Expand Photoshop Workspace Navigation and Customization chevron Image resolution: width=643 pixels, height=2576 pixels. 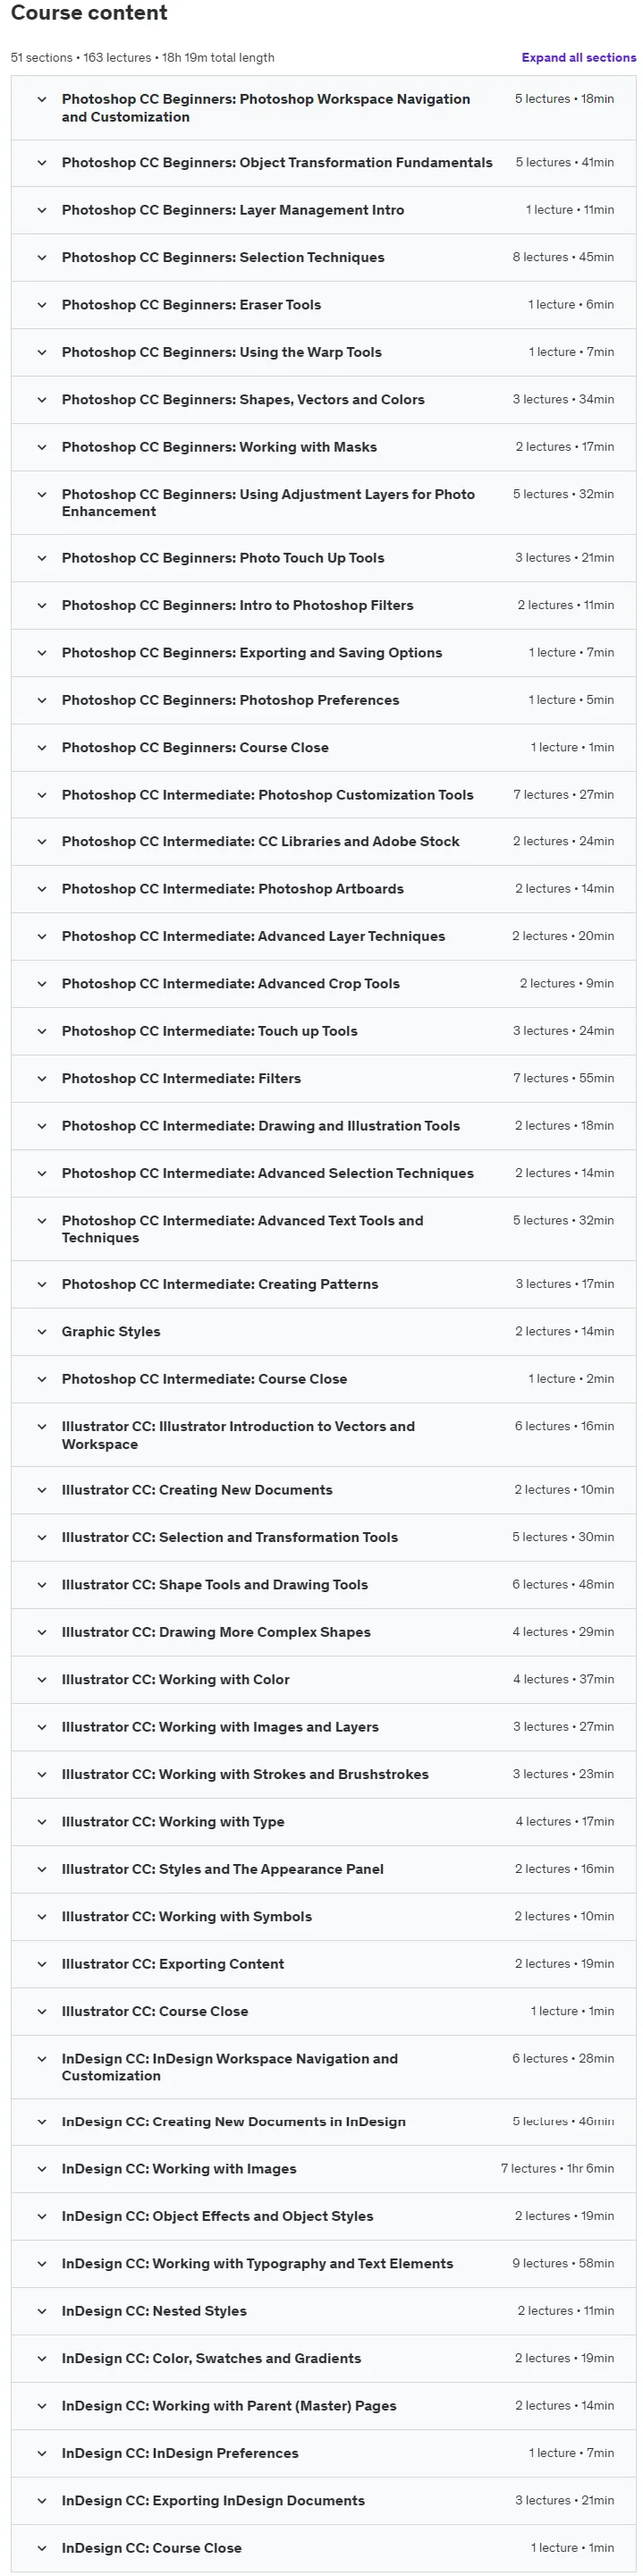[x=42, y=99]
